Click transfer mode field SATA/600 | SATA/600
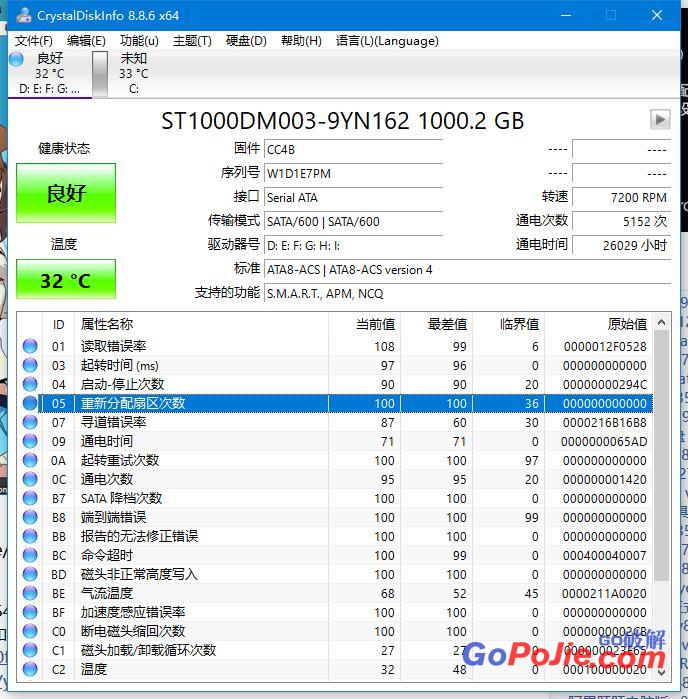 [x=353, y=222]
